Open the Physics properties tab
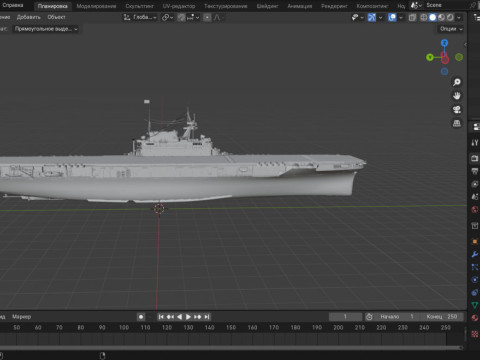480x360 pixels. pyautogui.click(x=475, y=280)
